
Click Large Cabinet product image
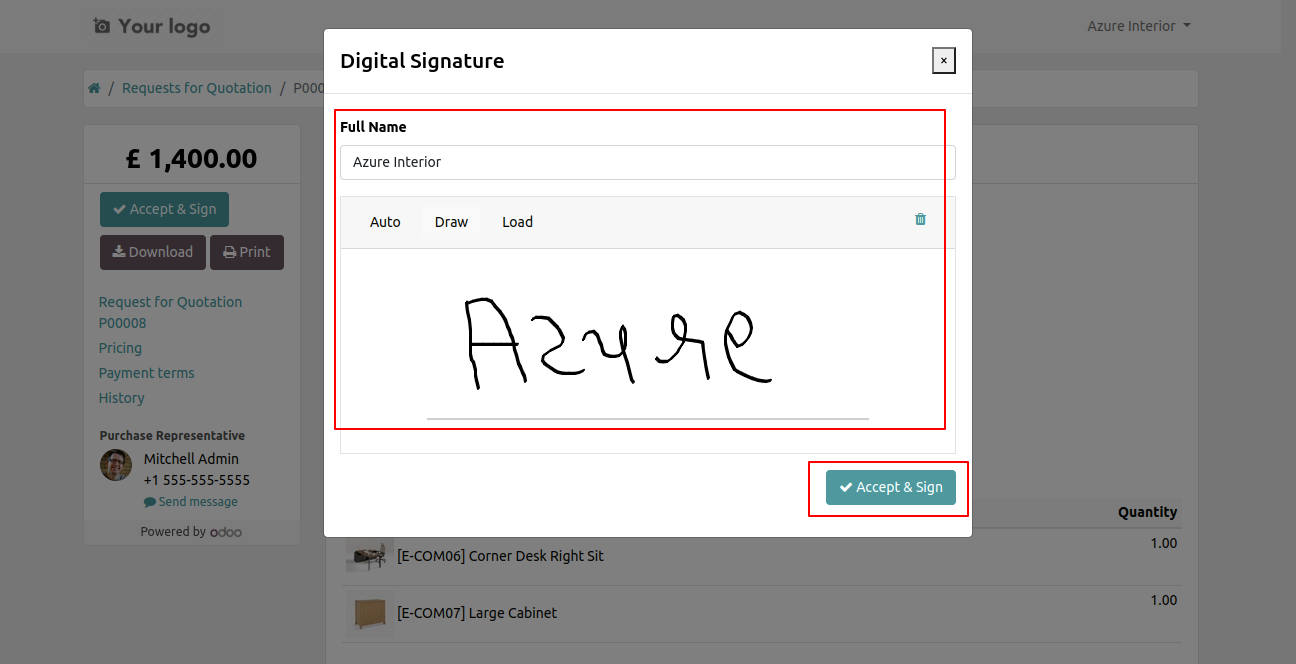coord(369,613)
